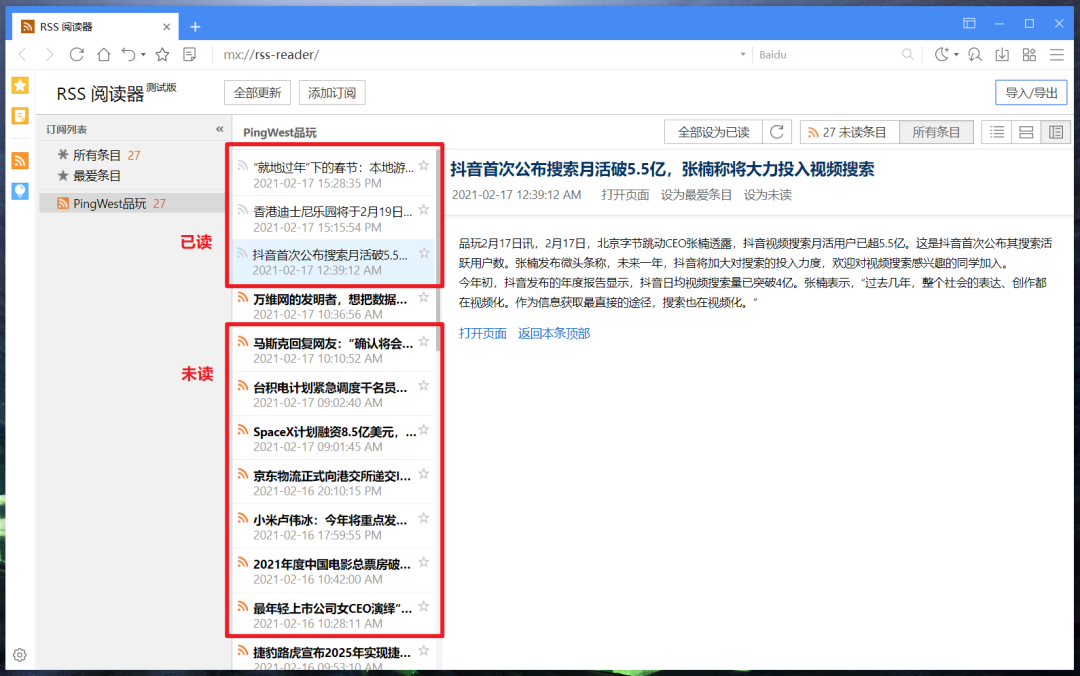Viewport: 1080px width, 676px height.
Task: Click the search magnifier icon
Action: click(x=908, y=54)
